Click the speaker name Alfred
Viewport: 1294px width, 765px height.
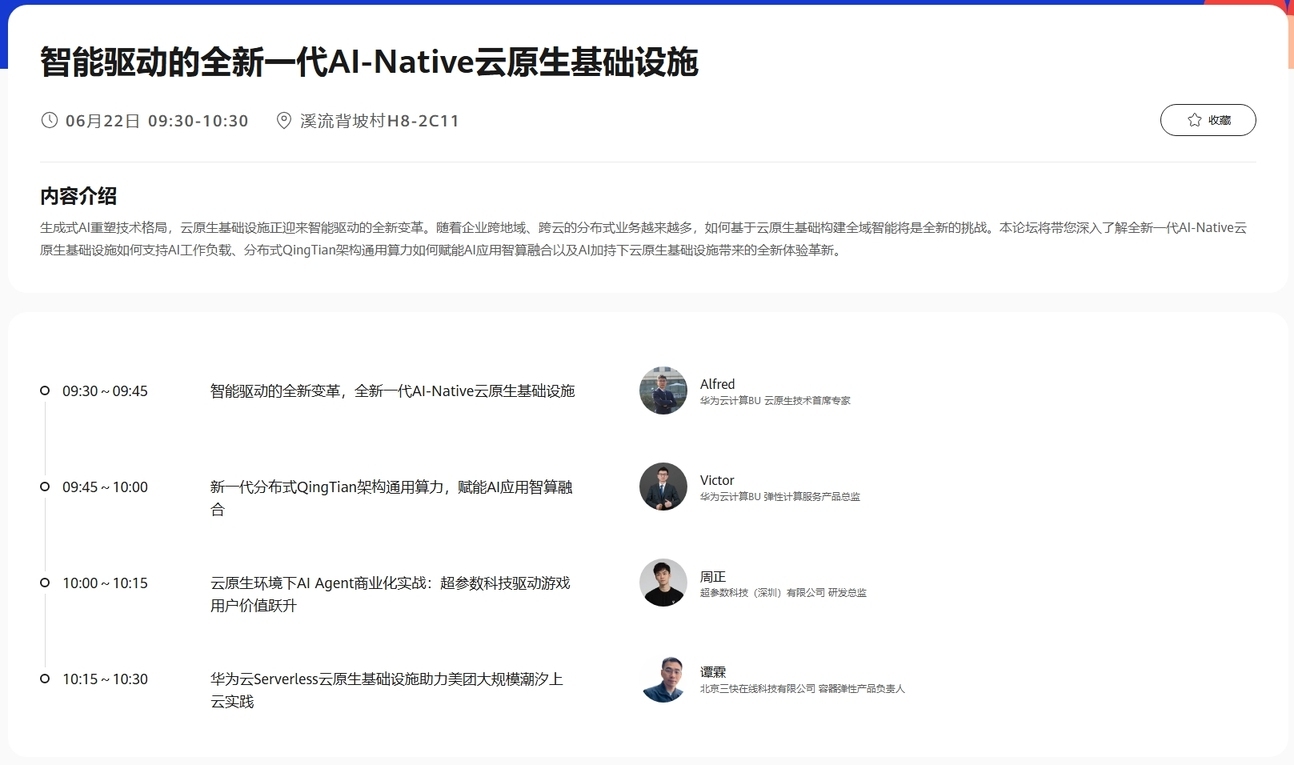pos(717,384)
